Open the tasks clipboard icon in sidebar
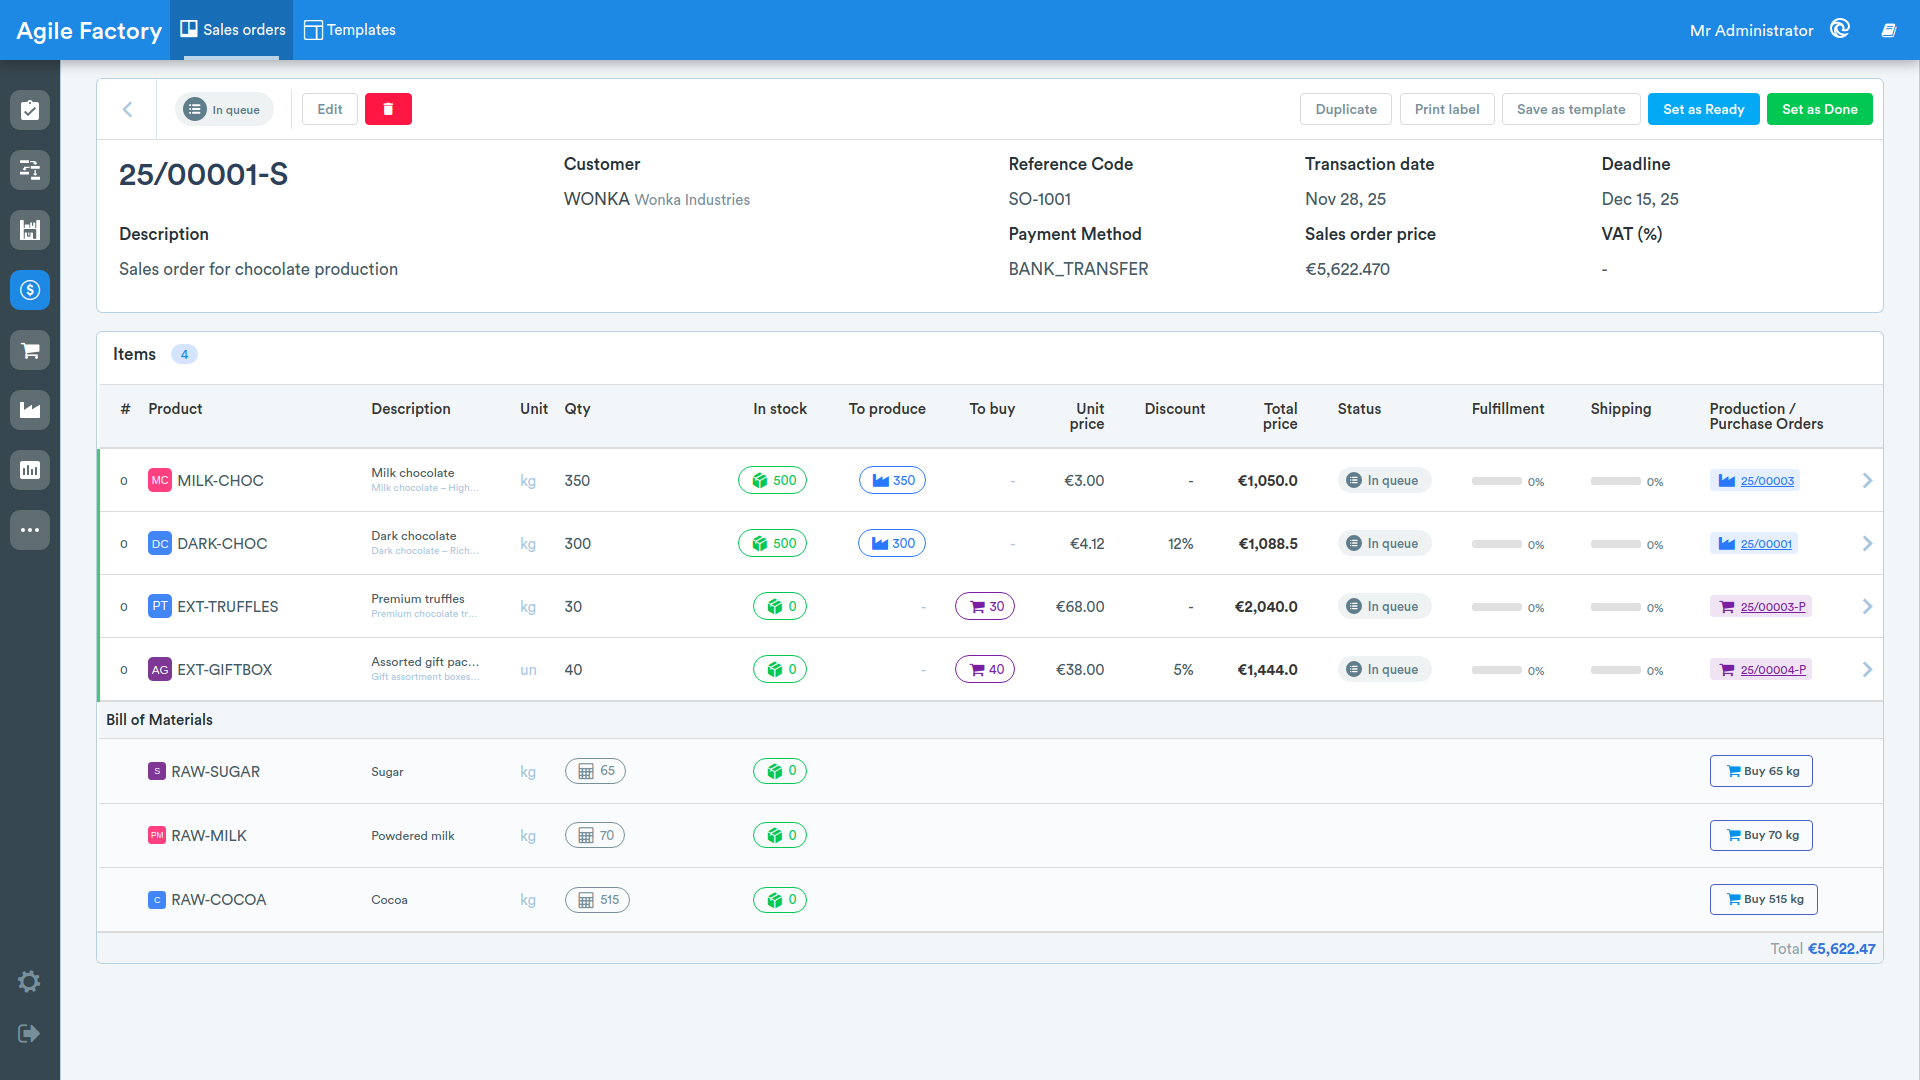This screenshot has height=1080, width=1920. pos(30,110)
